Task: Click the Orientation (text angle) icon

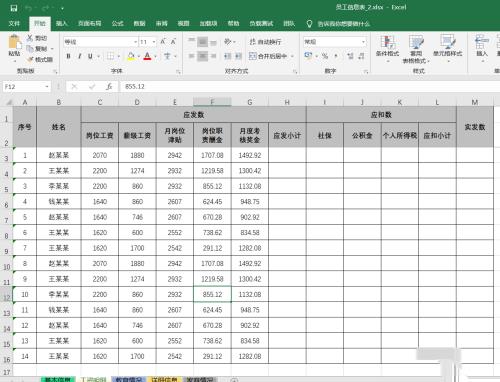Action: point(228,42)
